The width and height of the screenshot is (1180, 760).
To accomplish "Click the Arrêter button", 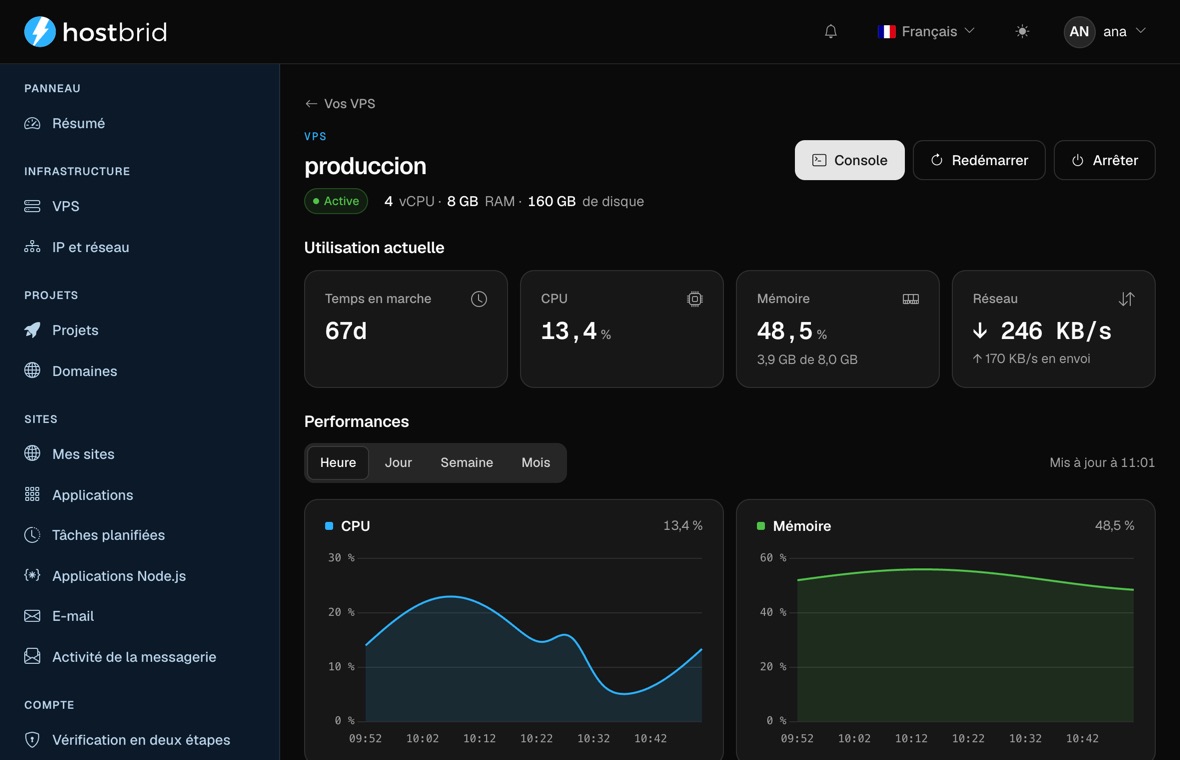I will click(1105, 160).
